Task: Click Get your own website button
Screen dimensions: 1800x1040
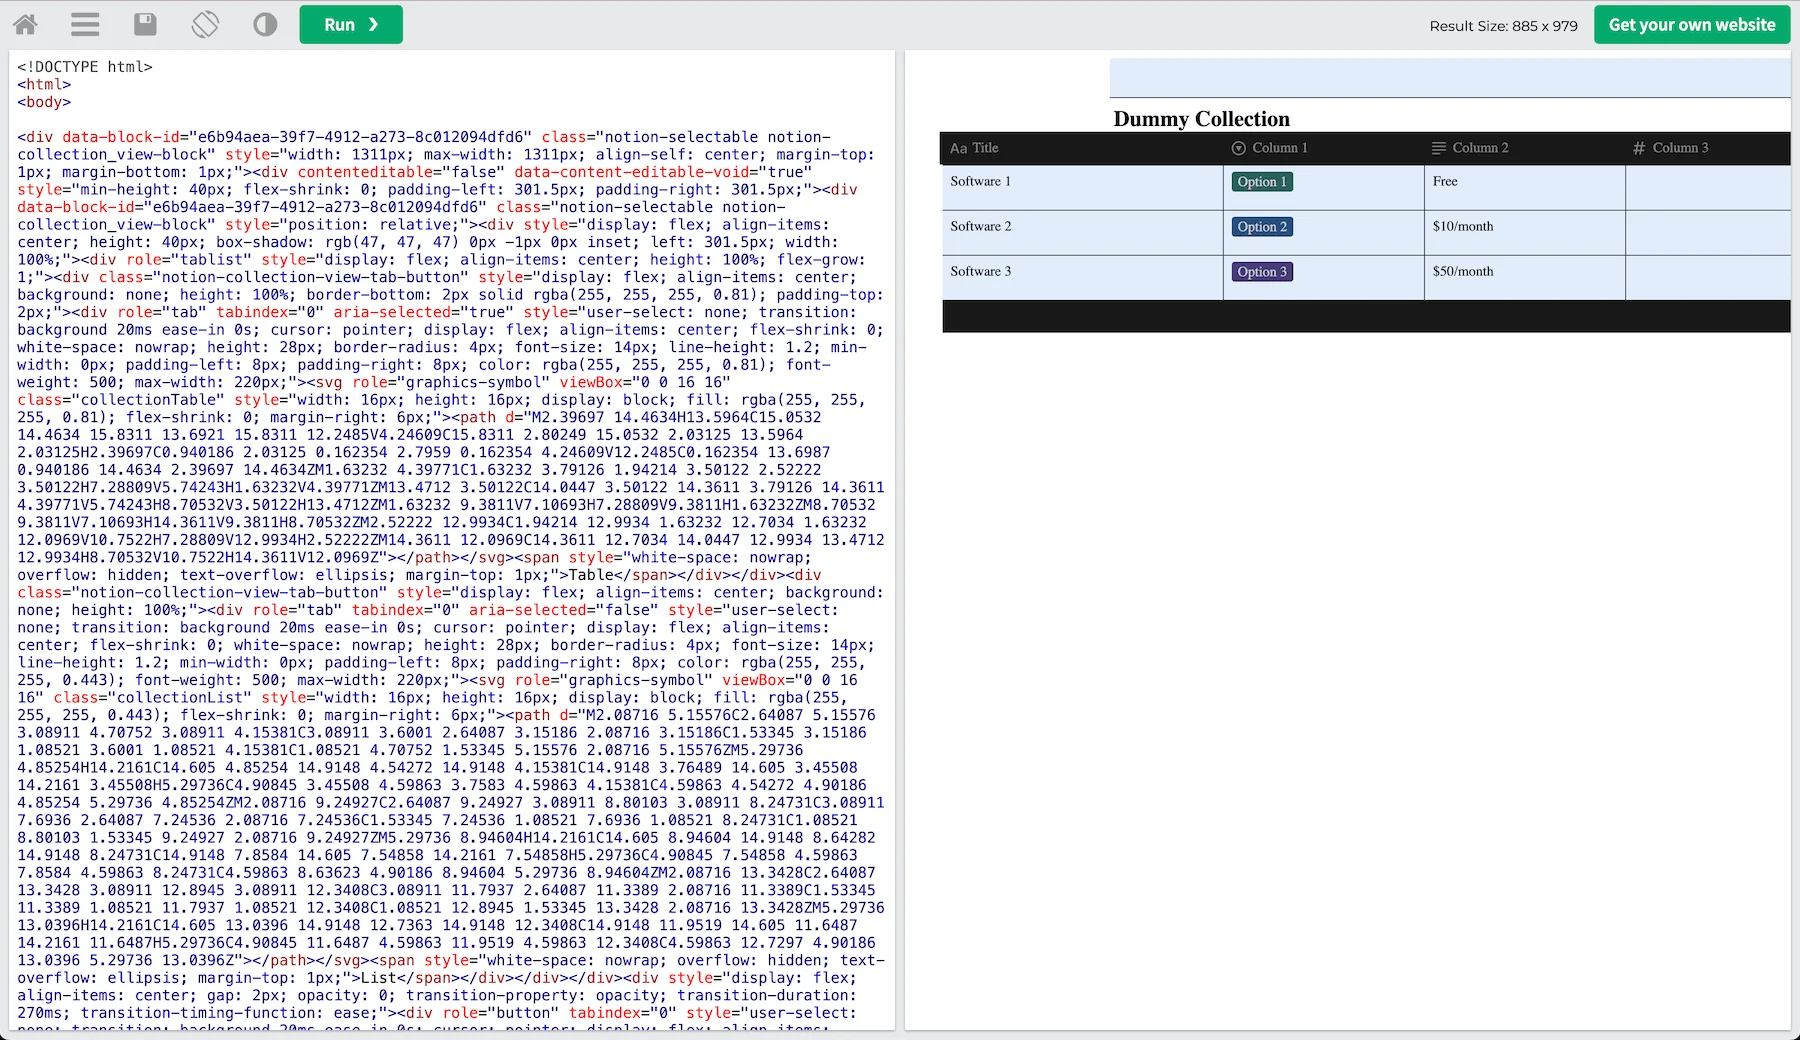Action: point(1691,25)
